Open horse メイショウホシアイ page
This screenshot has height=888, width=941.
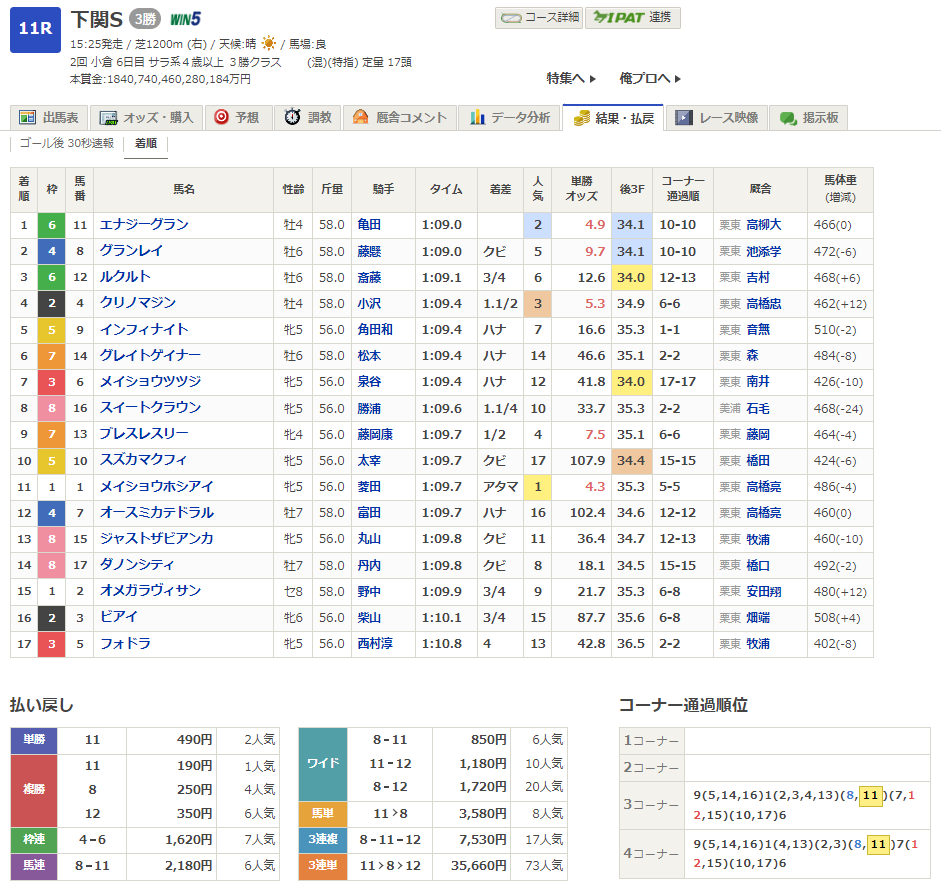coord(155,487)
